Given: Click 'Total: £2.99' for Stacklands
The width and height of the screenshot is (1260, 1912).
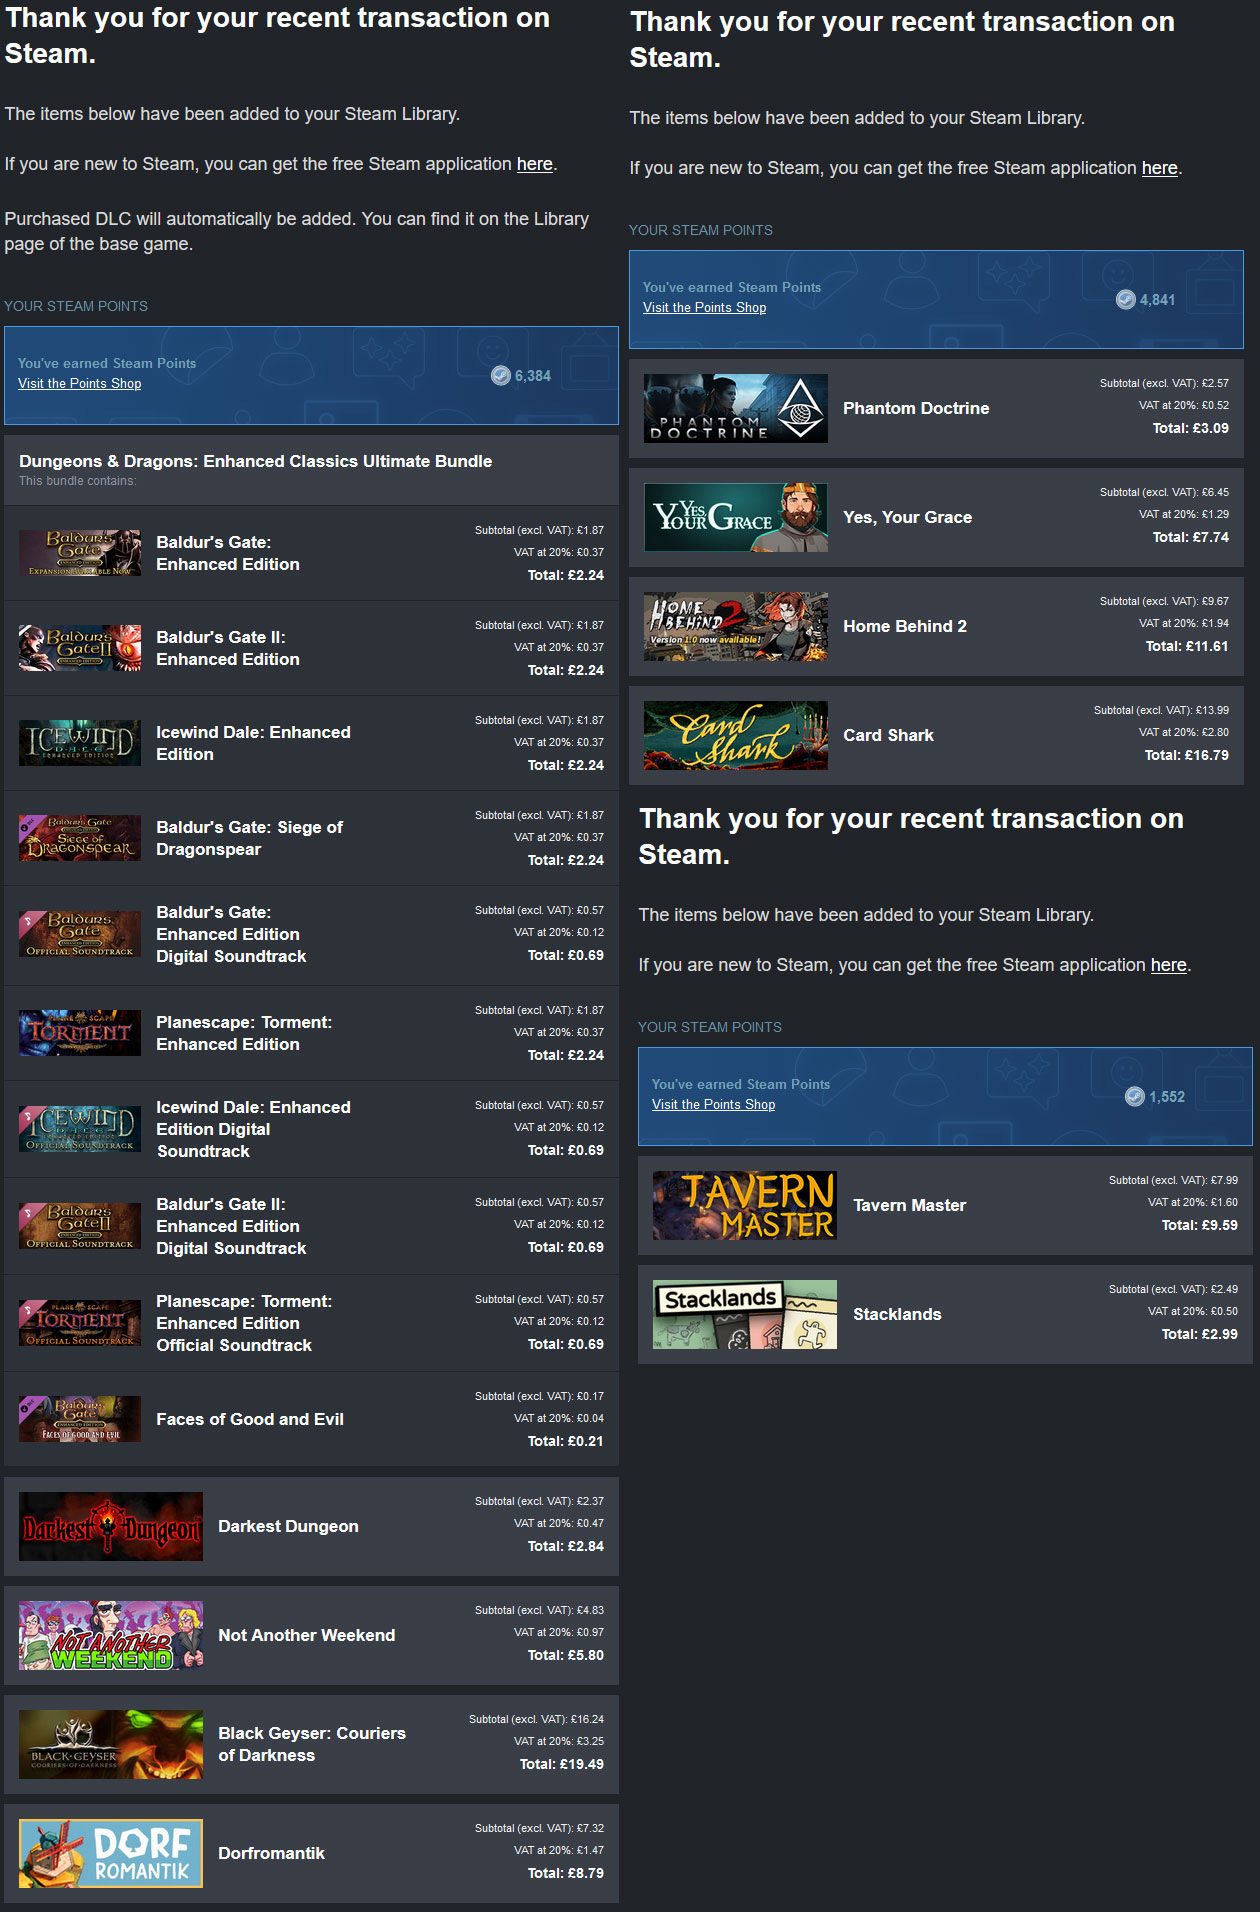Looking at the screenshot, I should pyautogui.click(x=1200, y=1334).
